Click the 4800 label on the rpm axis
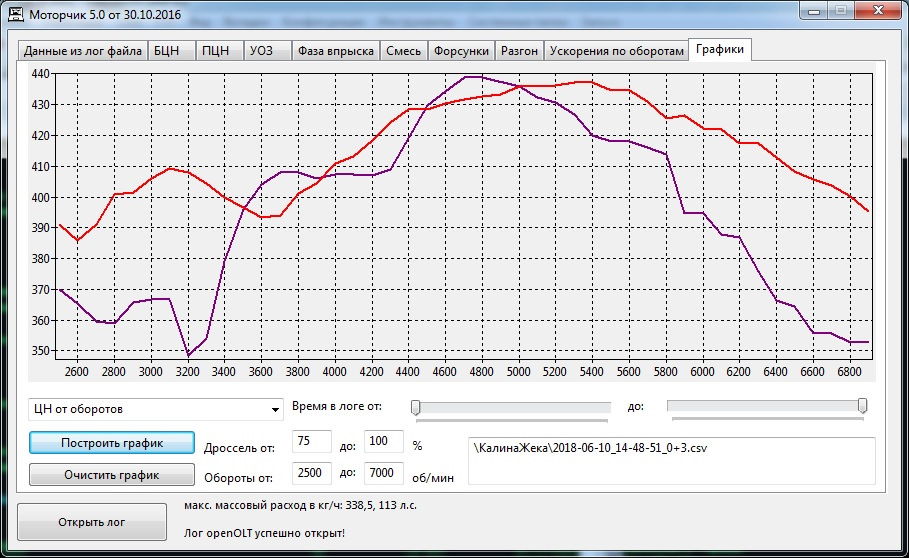The height and width of the screenshot is (558, 909). pos(482,371)
